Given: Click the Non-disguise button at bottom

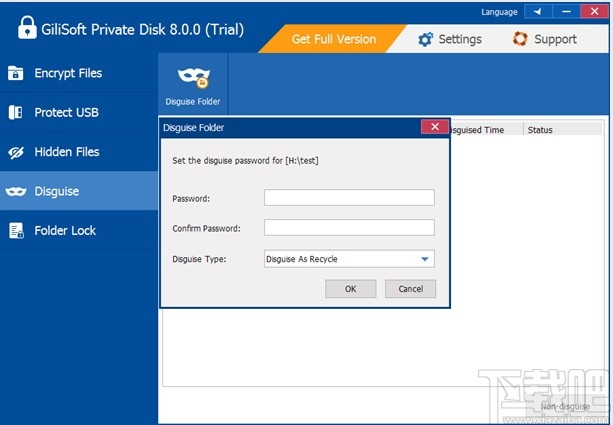Looking at the screenshot, I should click(565, 407).
